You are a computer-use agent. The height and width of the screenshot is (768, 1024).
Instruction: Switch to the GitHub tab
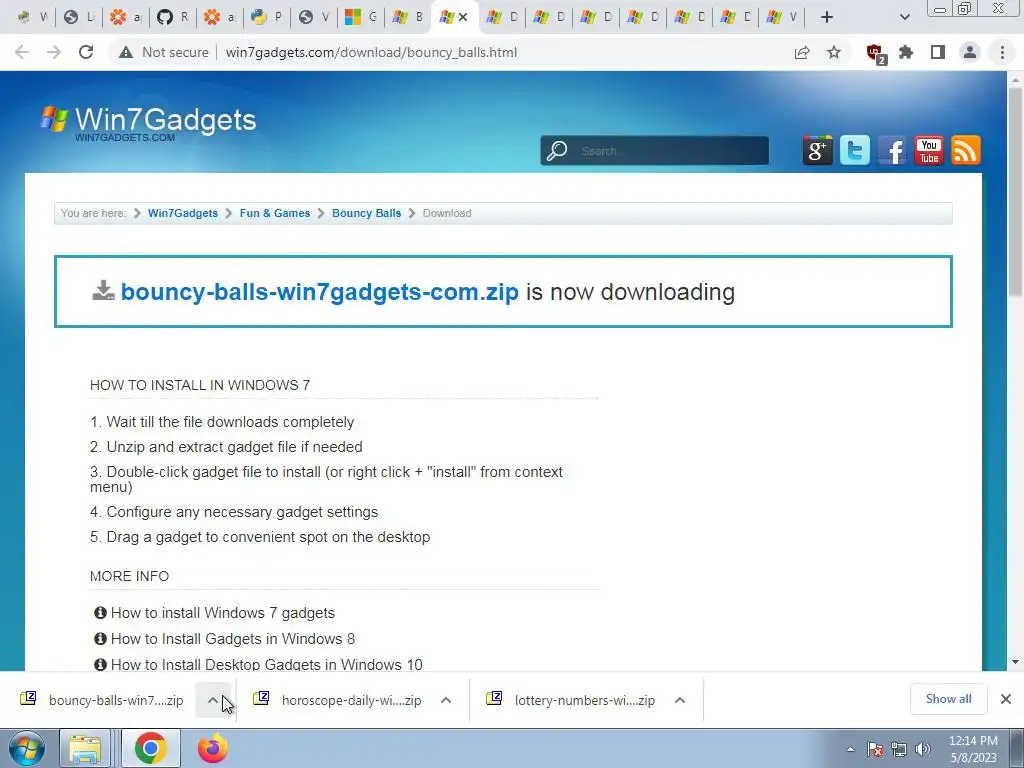point(173,17)
